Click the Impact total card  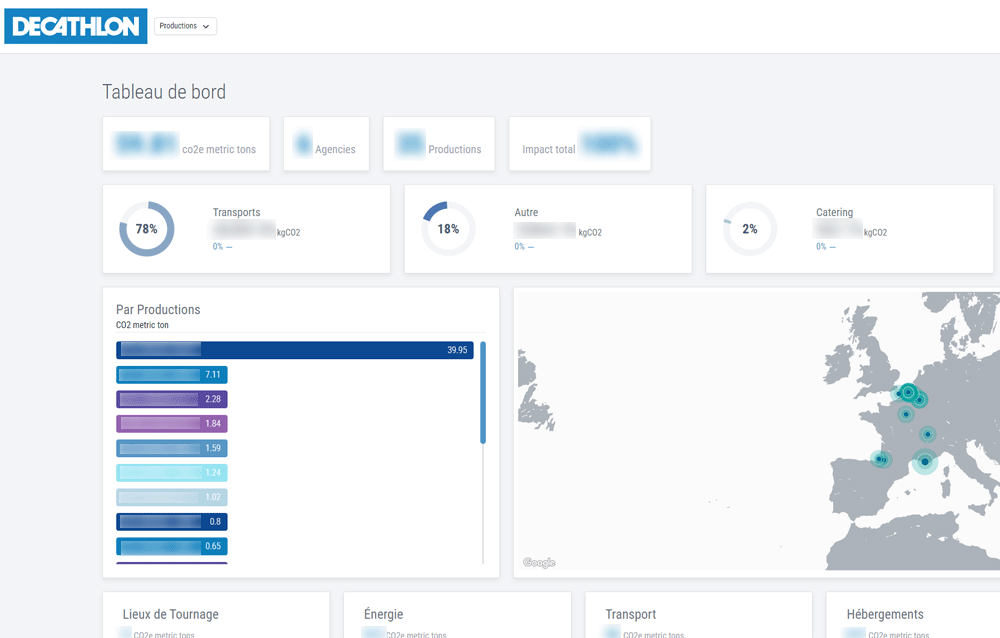(580, 144)
